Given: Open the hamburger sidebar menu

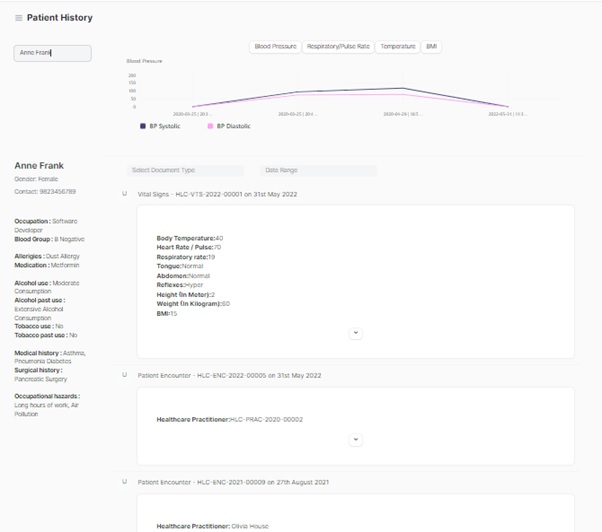Looking at the screenshot, I should coord(18,18).
